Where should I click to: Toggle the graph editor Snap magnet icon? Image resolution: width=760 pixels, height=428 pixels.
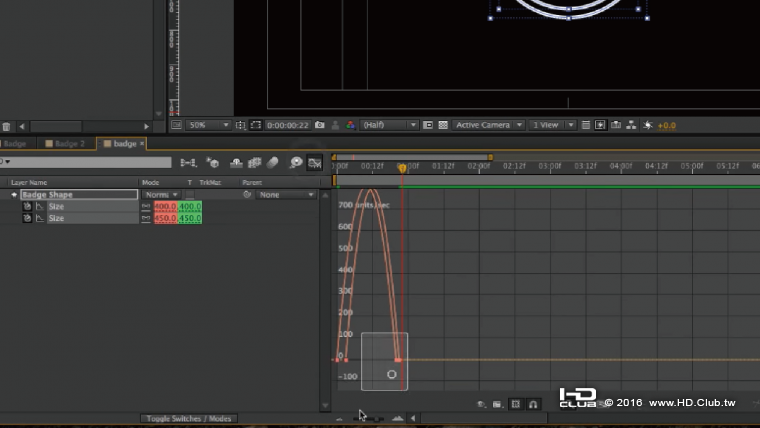point(533,404)
